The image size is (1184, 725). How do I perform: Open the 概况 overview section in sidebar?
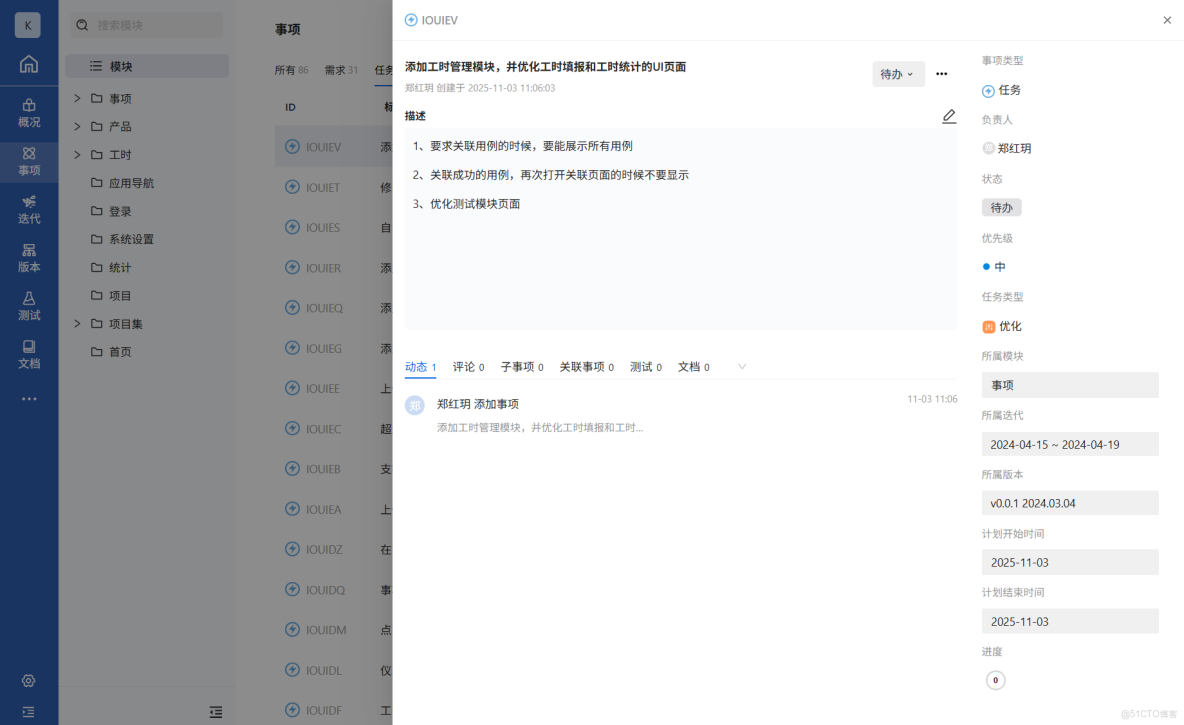pos(29,112)
